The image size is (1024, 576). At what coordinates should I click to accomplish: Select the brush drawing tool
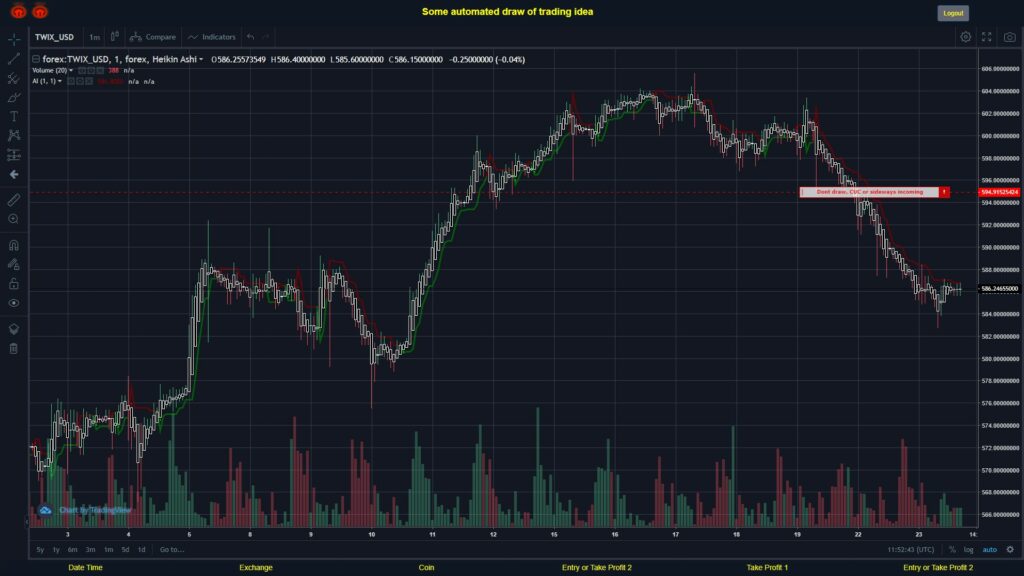[14, 97]
